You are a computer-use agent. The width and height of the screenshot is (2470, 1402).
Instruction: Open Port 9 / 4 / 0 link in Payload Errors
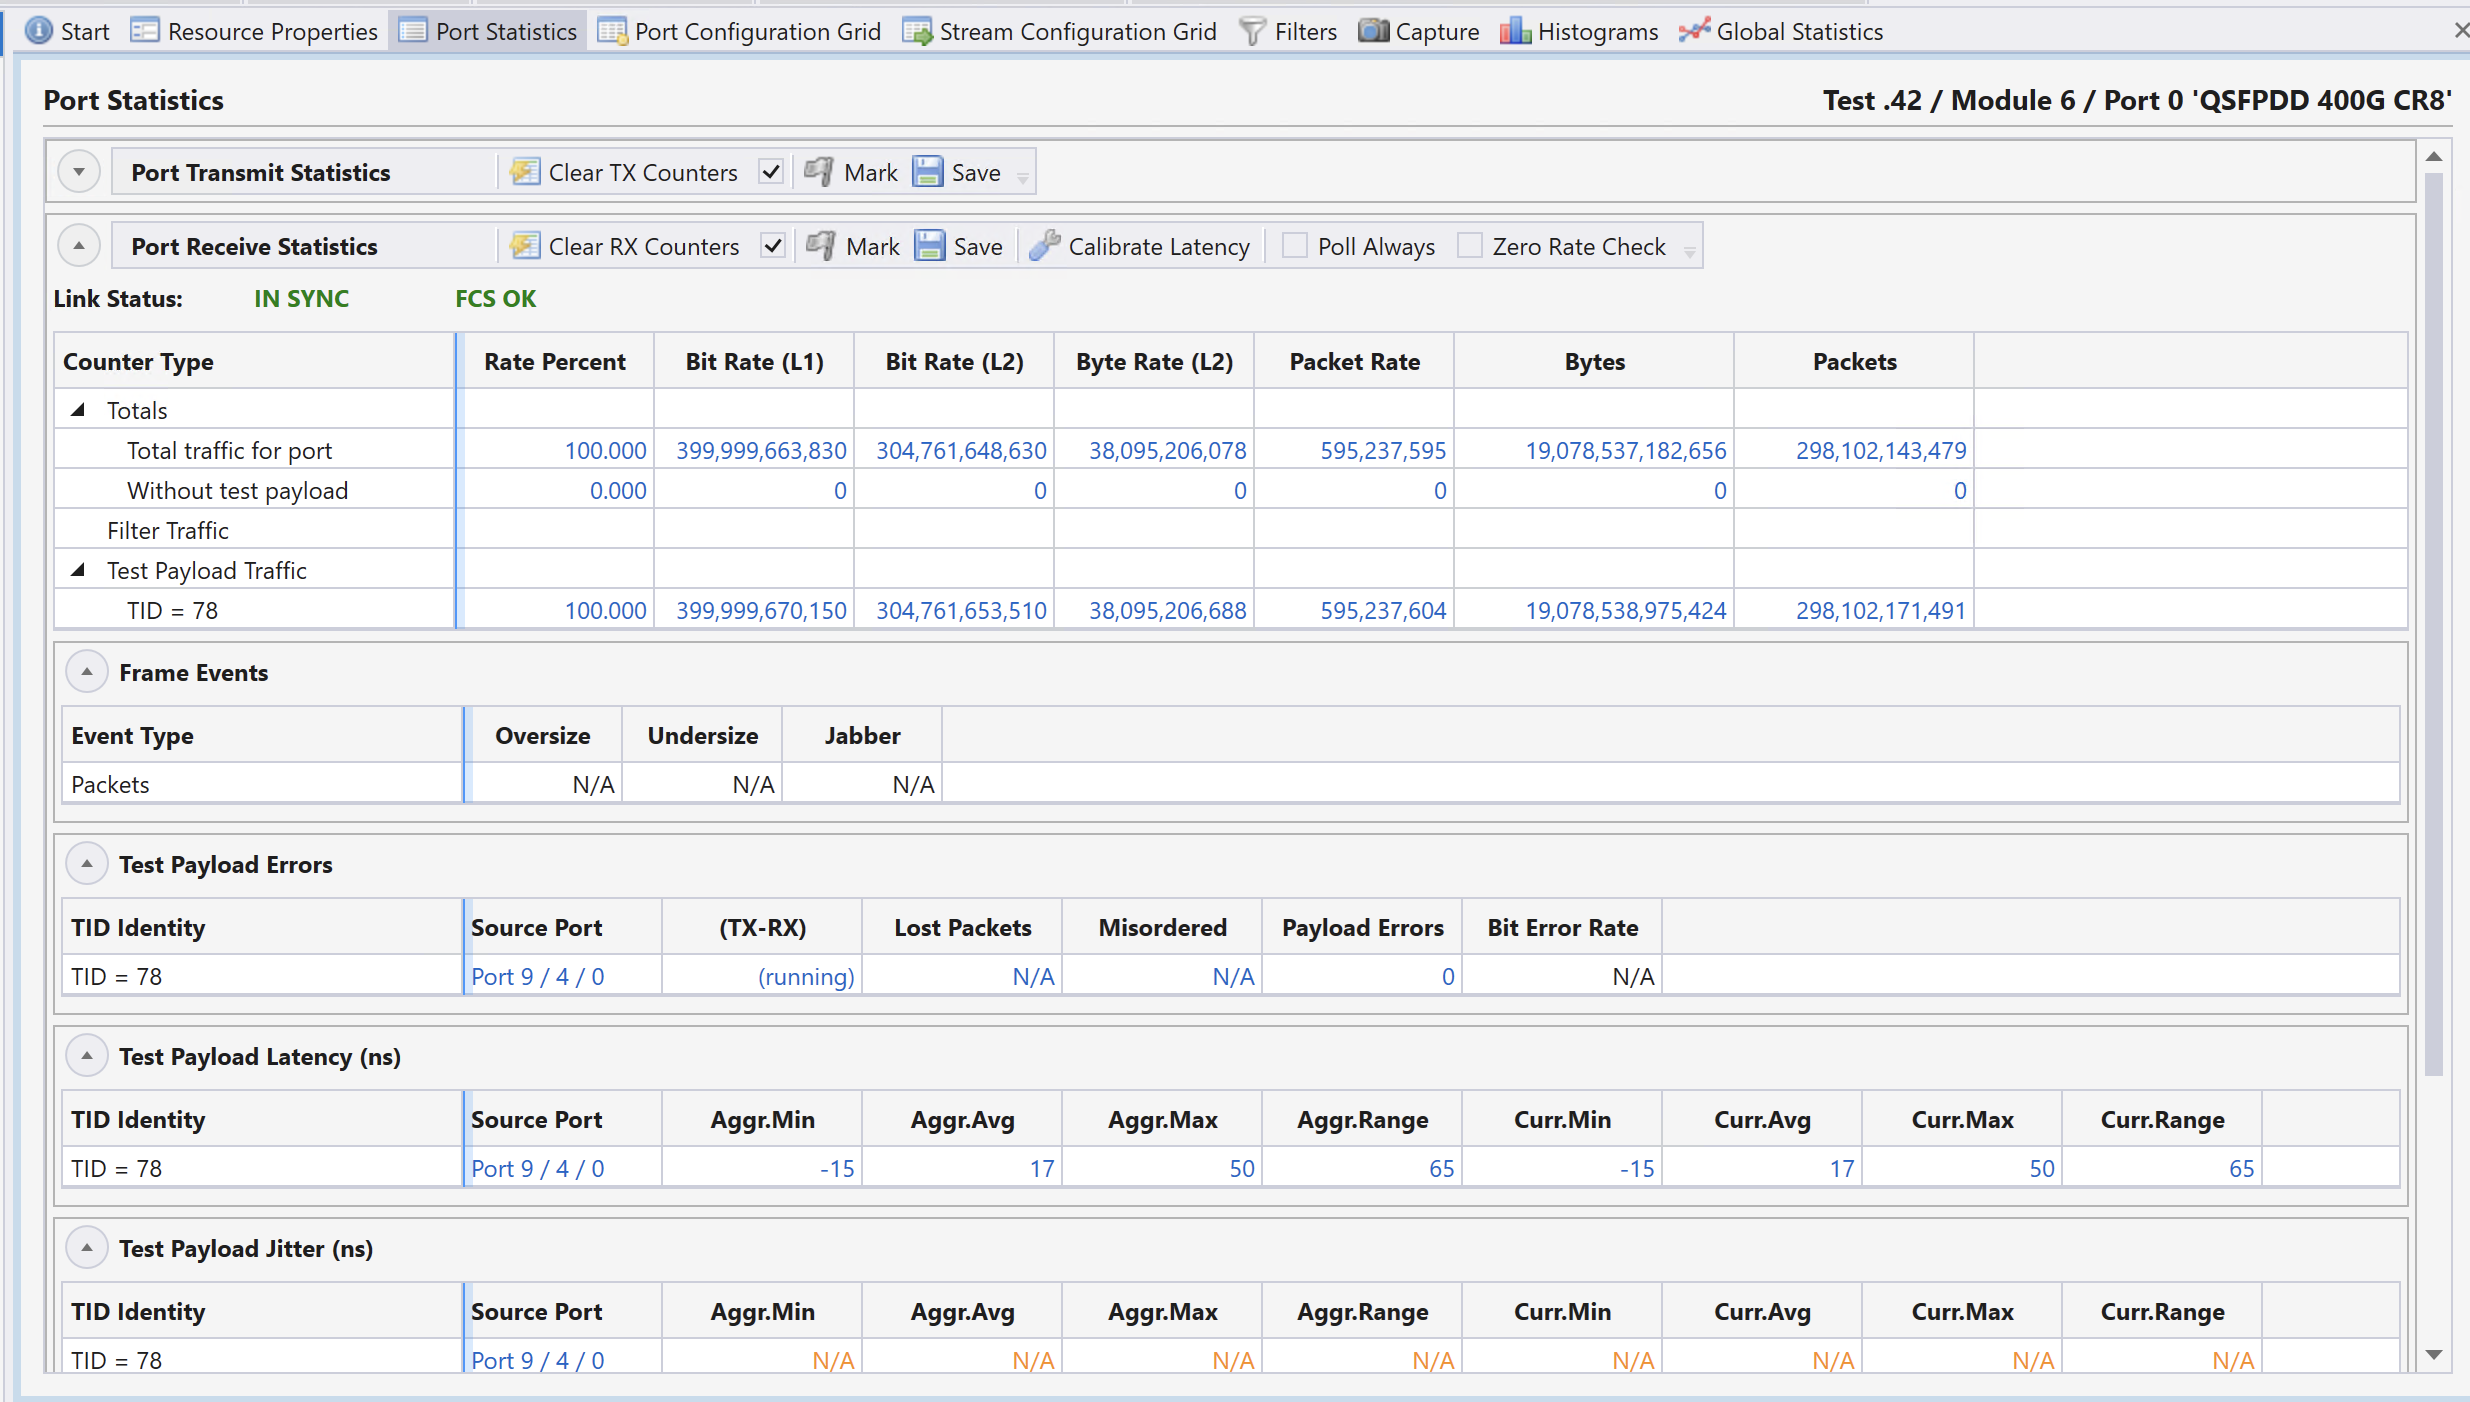pos(538,976)
